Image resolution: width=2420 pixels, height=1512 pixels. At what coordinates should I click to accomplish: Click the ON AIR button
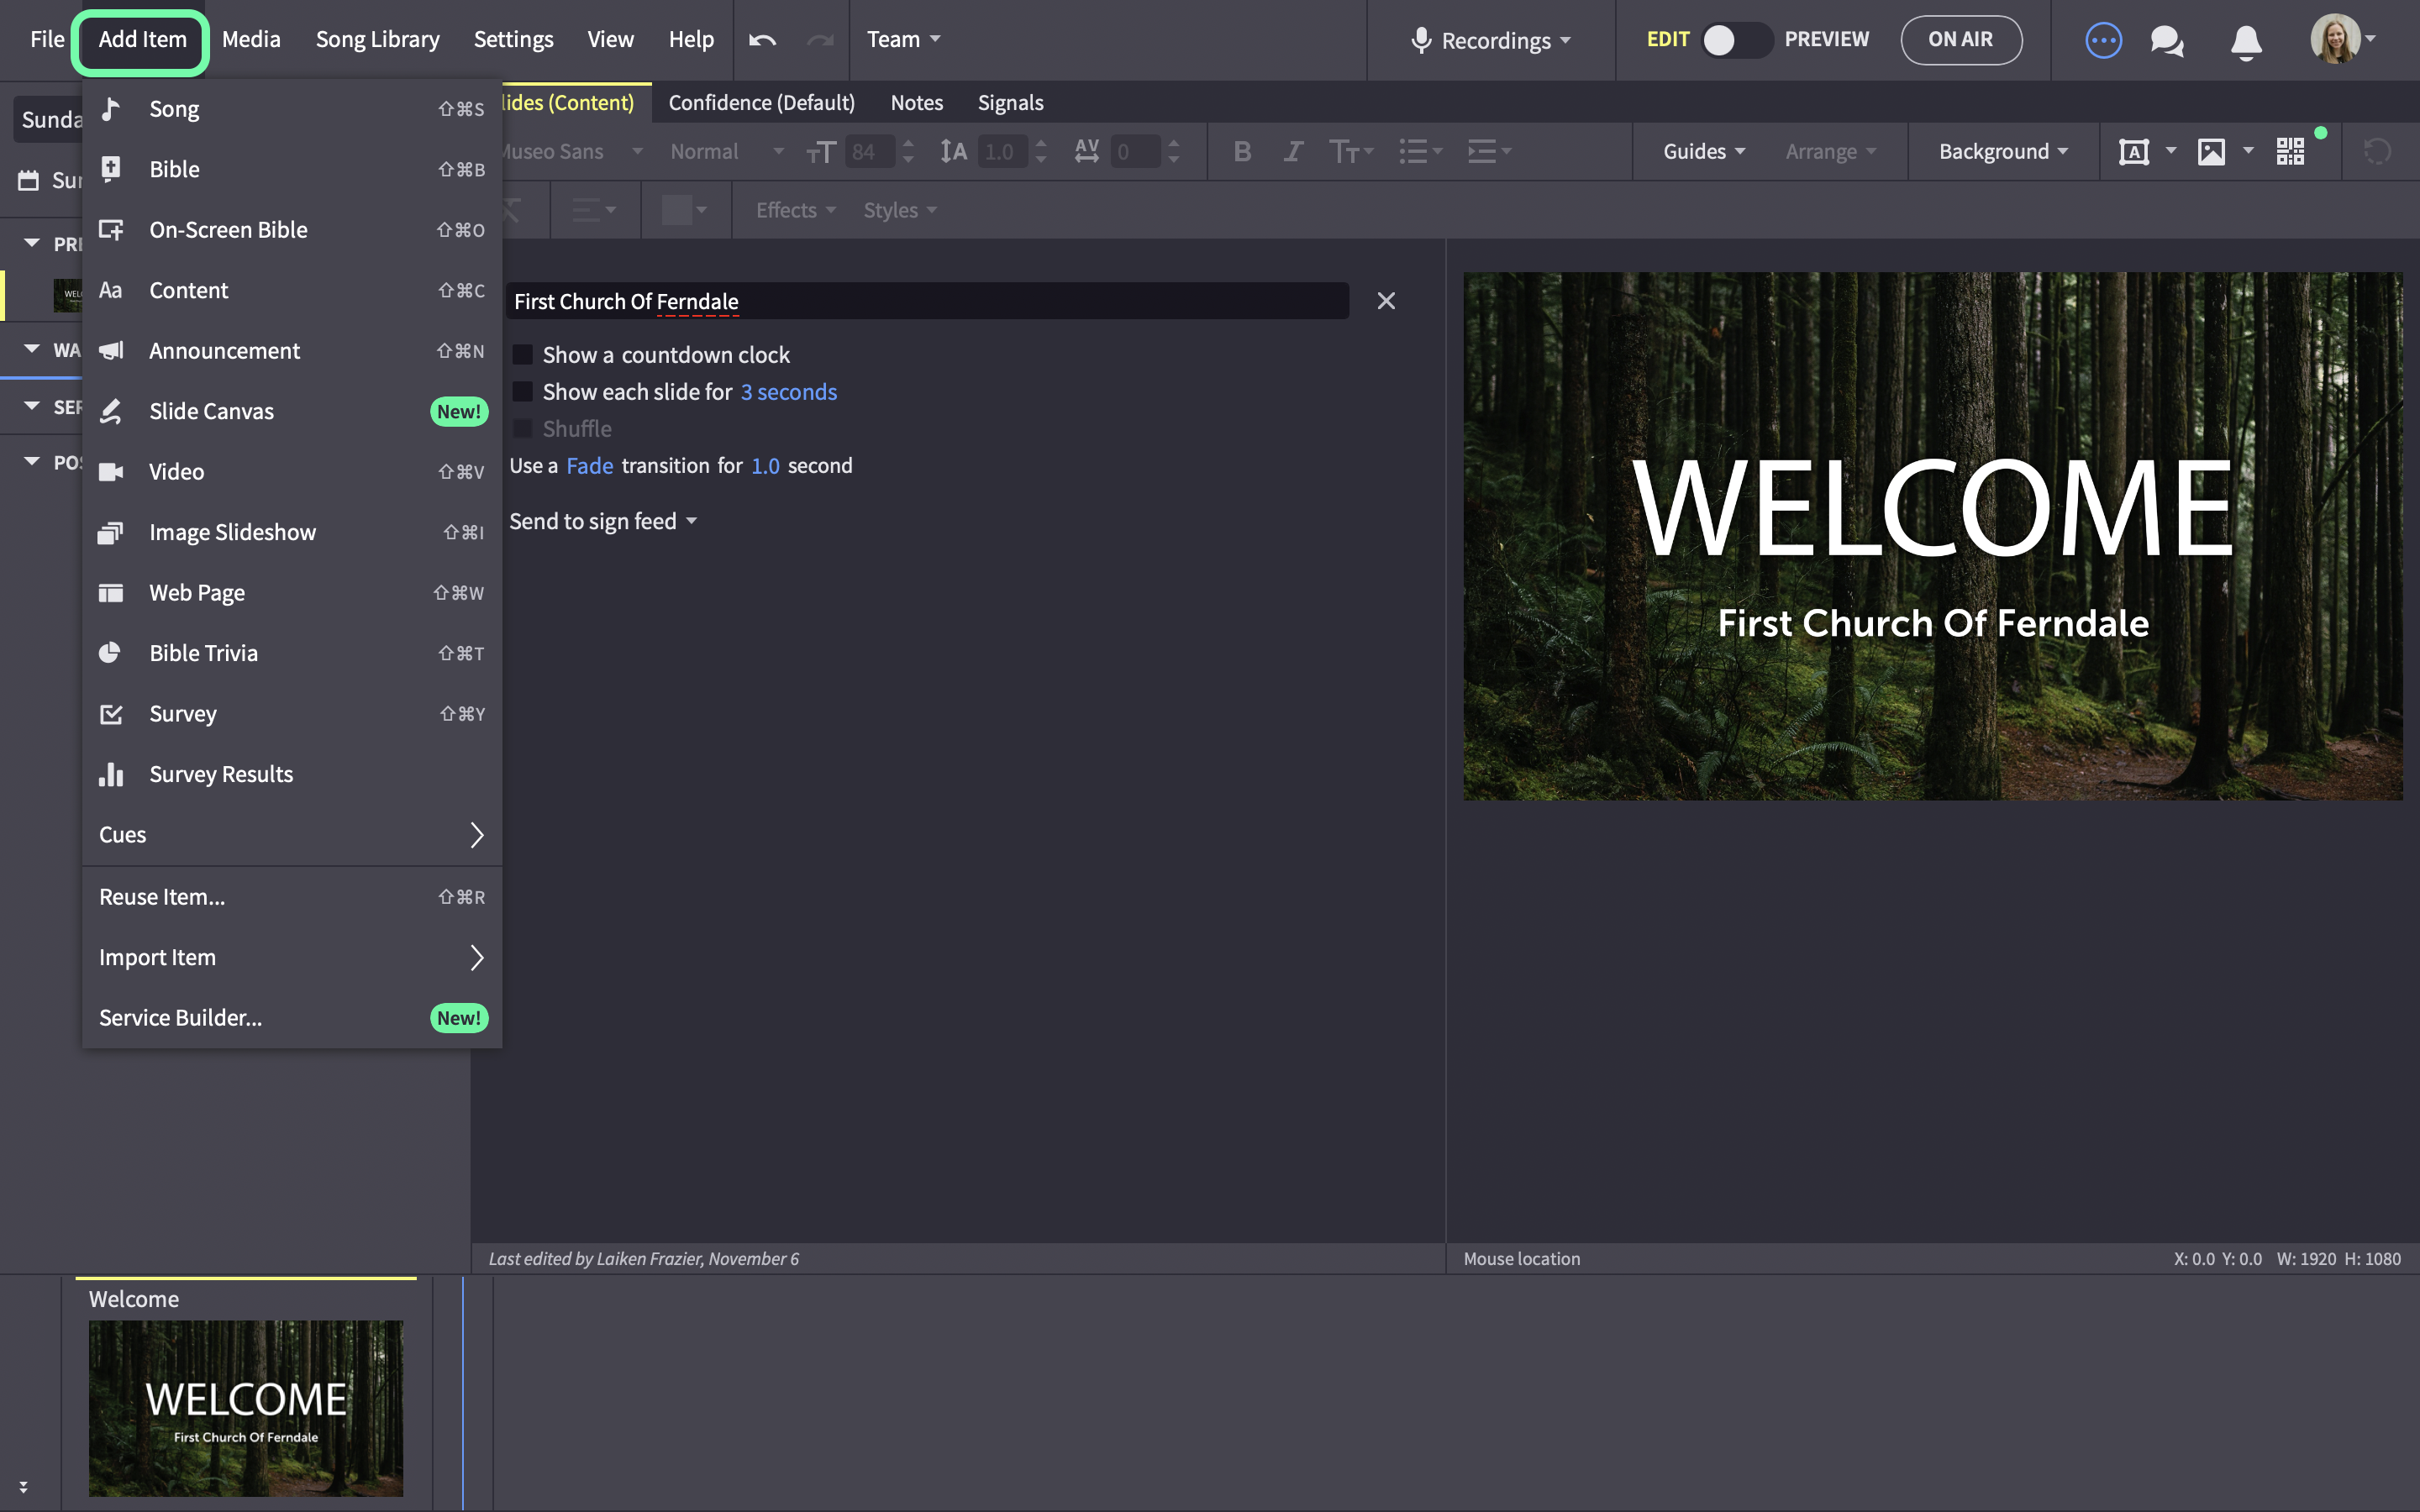1960,40
